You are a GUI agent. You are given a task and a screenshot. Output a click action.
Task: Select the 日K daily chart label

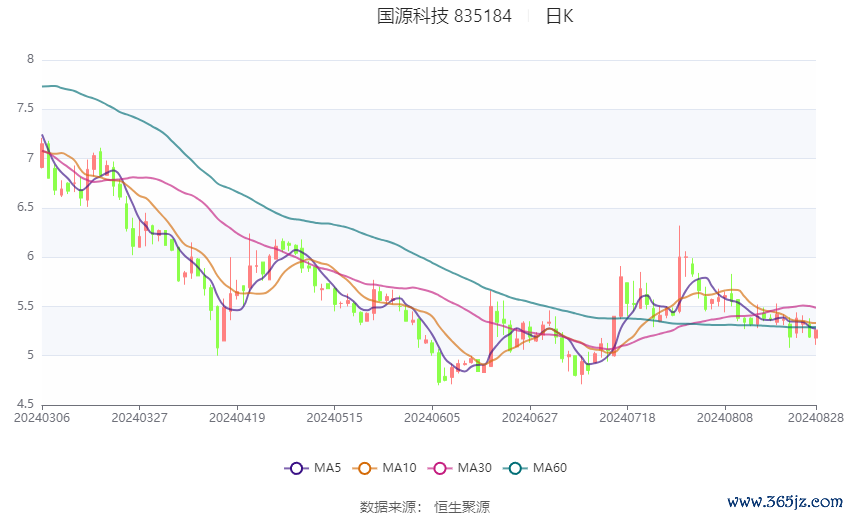559,16
